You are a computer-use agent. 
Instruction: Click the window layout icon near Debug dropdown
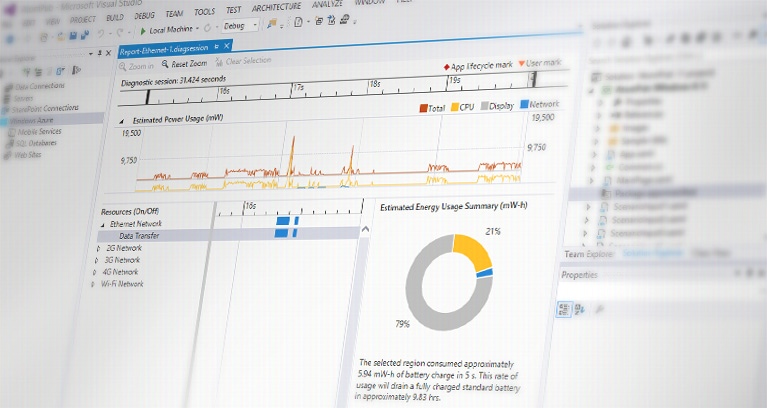click(319, 21)
